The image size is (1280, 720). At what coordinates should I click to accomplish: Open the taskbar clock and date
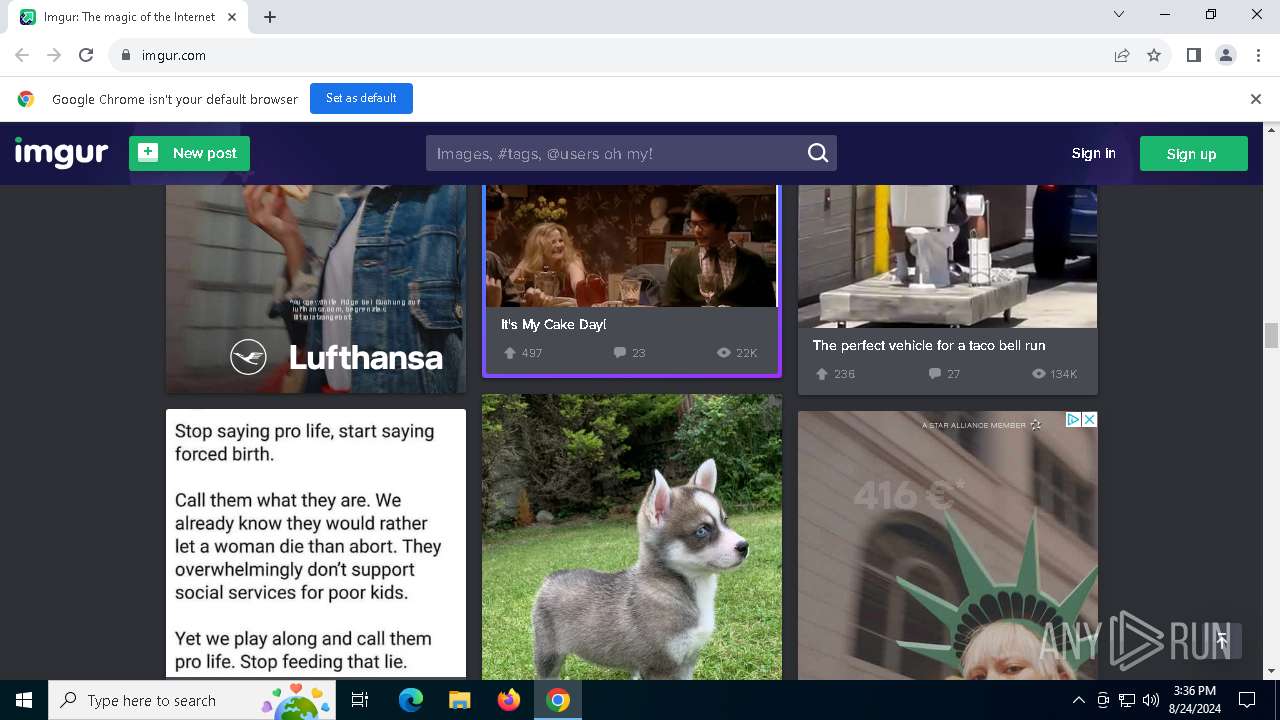tap(1194, 700)
